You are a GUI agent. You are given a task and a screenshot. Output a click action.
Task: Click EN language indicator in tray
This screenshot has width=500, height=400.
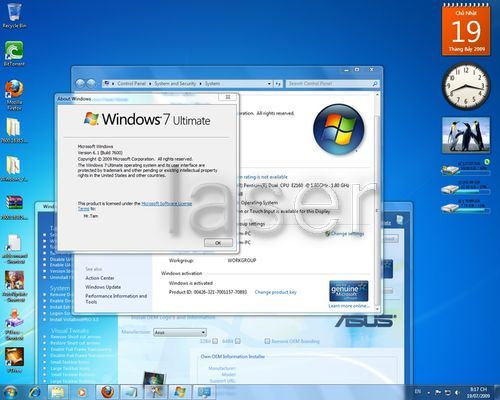pyautogui.click(x=418, y=392)
